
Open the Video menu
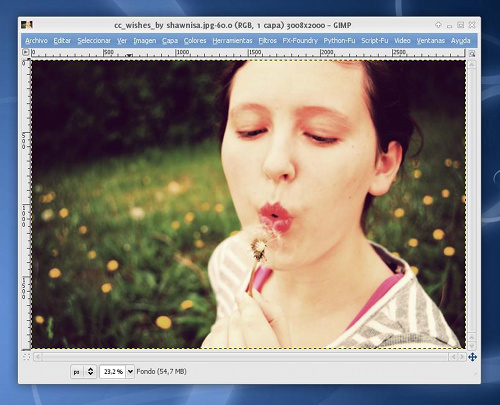pos(402,41)
